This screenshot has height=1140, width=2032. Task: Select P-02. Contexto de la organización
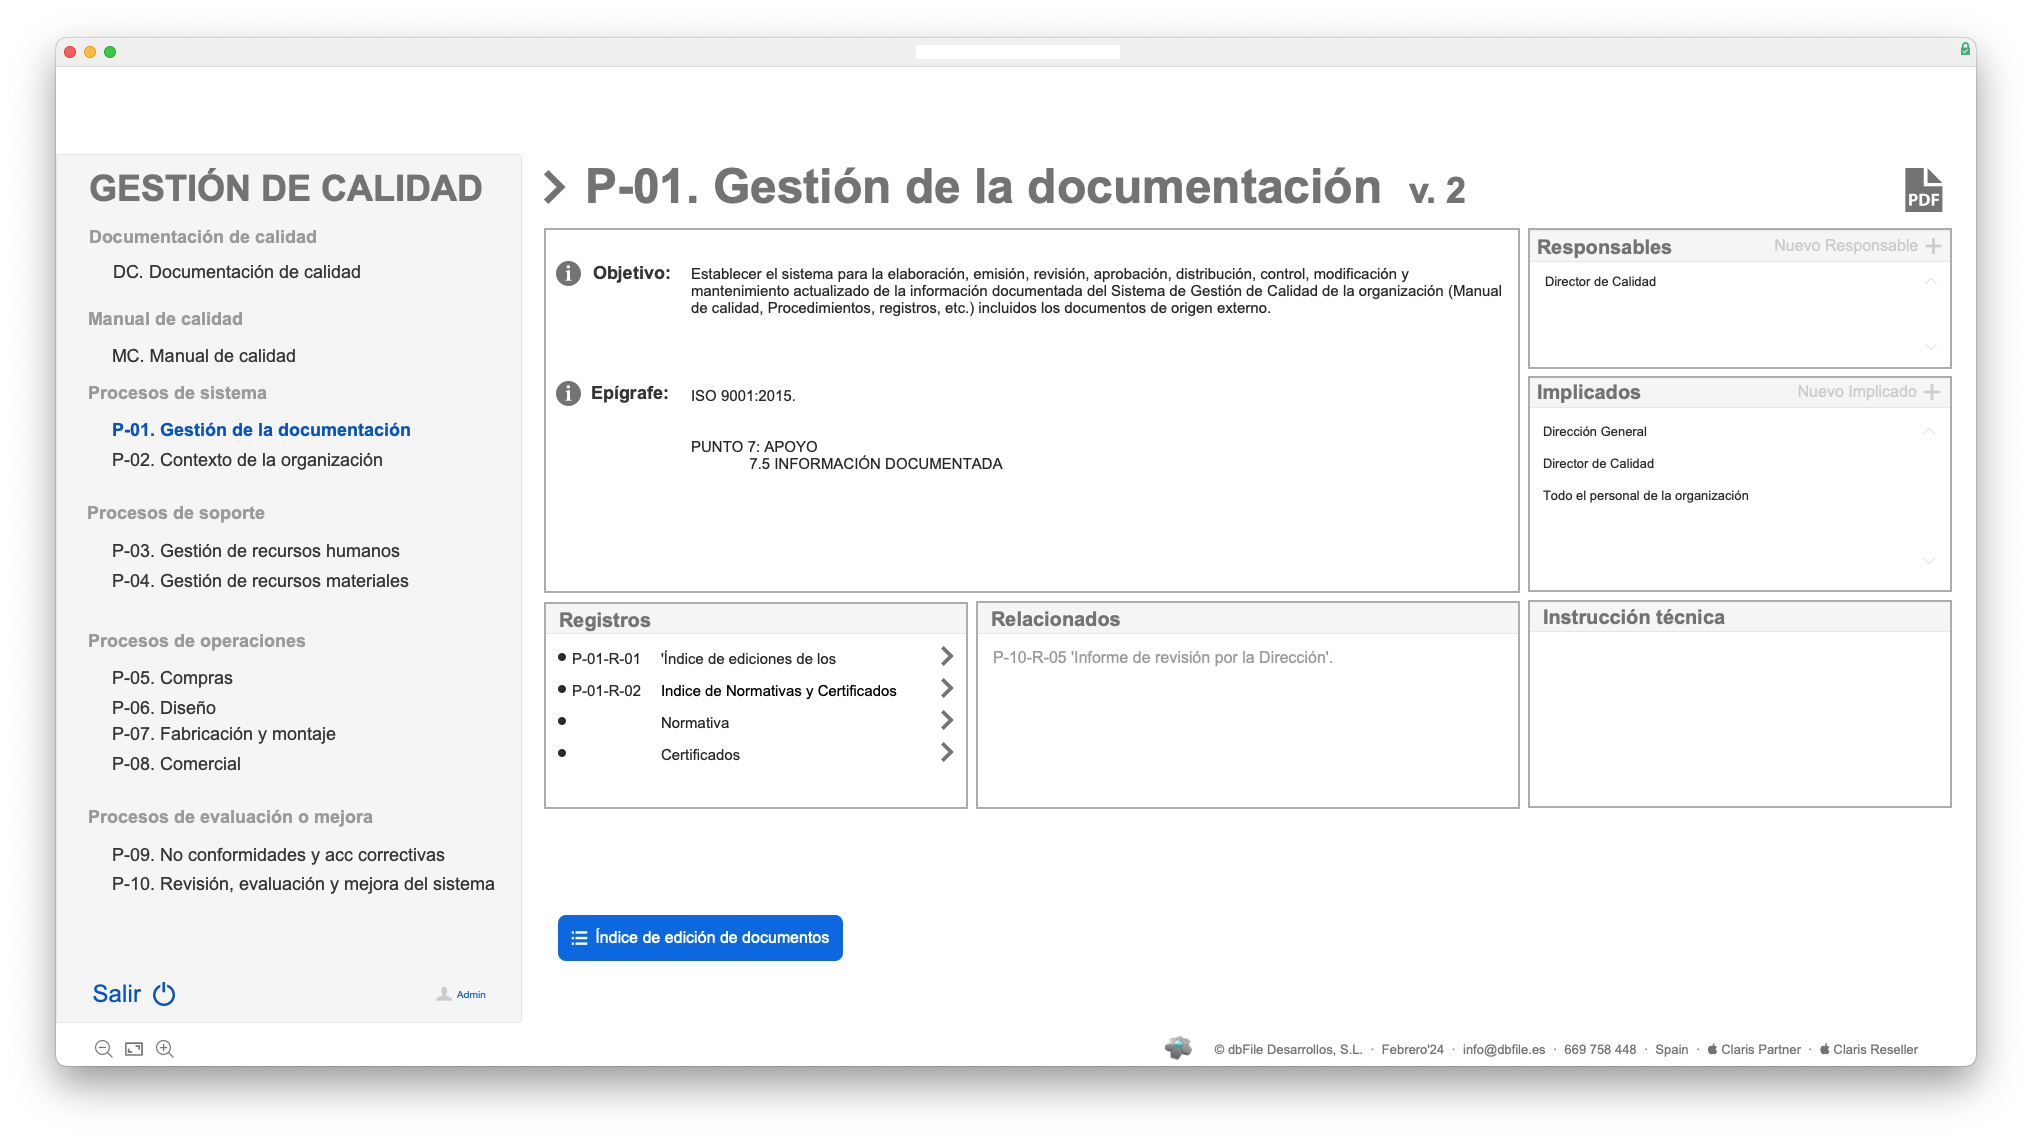(x=247, y=460)
